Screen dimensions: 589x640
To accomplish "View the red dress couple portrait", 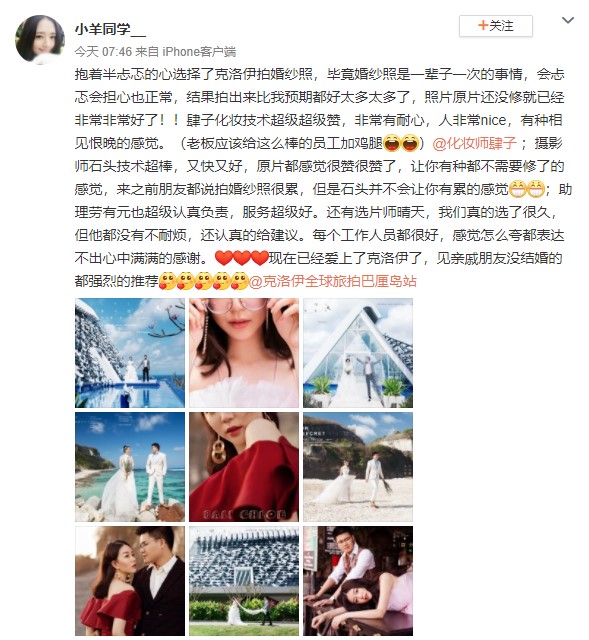I will pyautogui.click(x=130, y=581).
